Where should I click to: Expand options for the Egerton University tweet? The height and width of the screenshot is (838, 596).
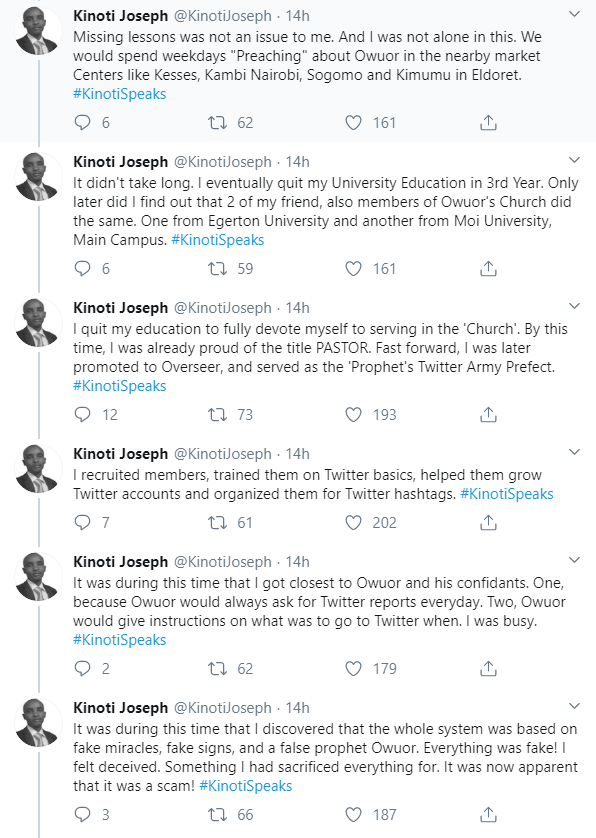click(x=574, y=160)
